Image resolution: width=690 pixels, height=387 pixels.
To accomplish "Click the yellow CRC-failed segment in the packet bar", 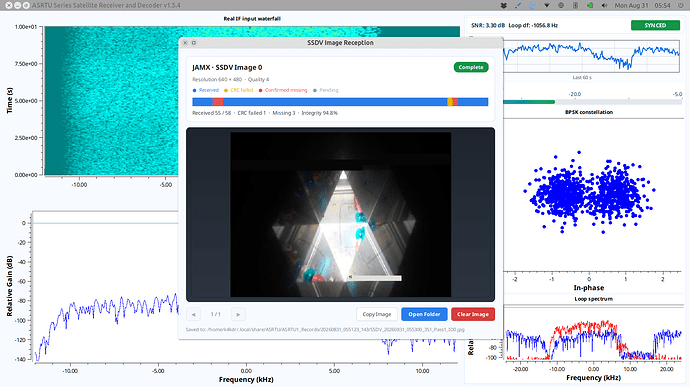I will [x=450, y=102].
